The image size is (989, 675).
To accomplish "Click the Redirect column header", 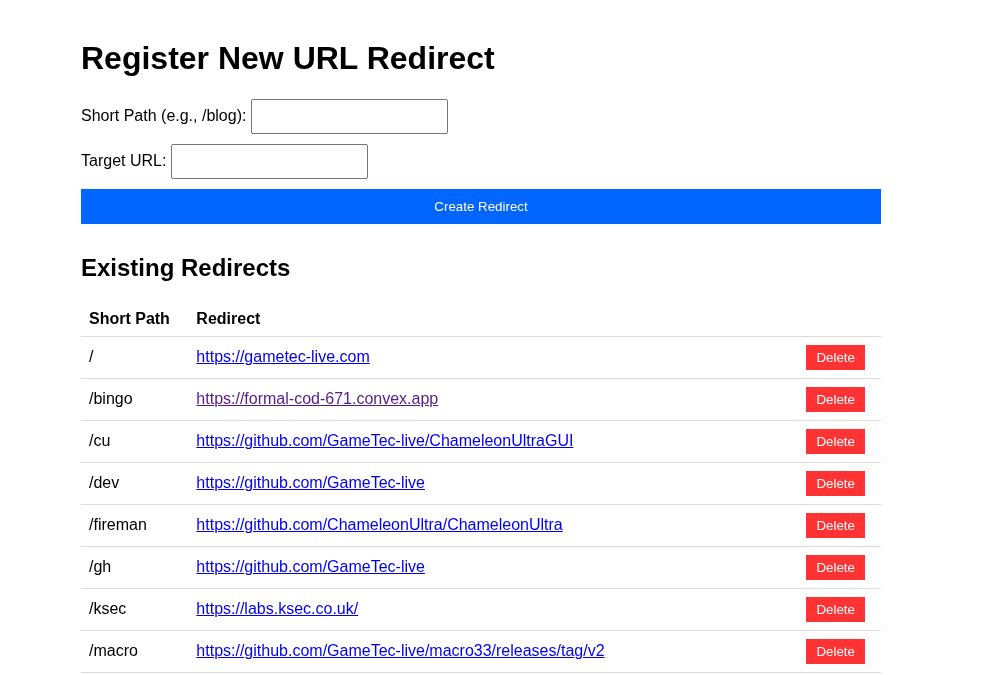I will coord(228,319).
